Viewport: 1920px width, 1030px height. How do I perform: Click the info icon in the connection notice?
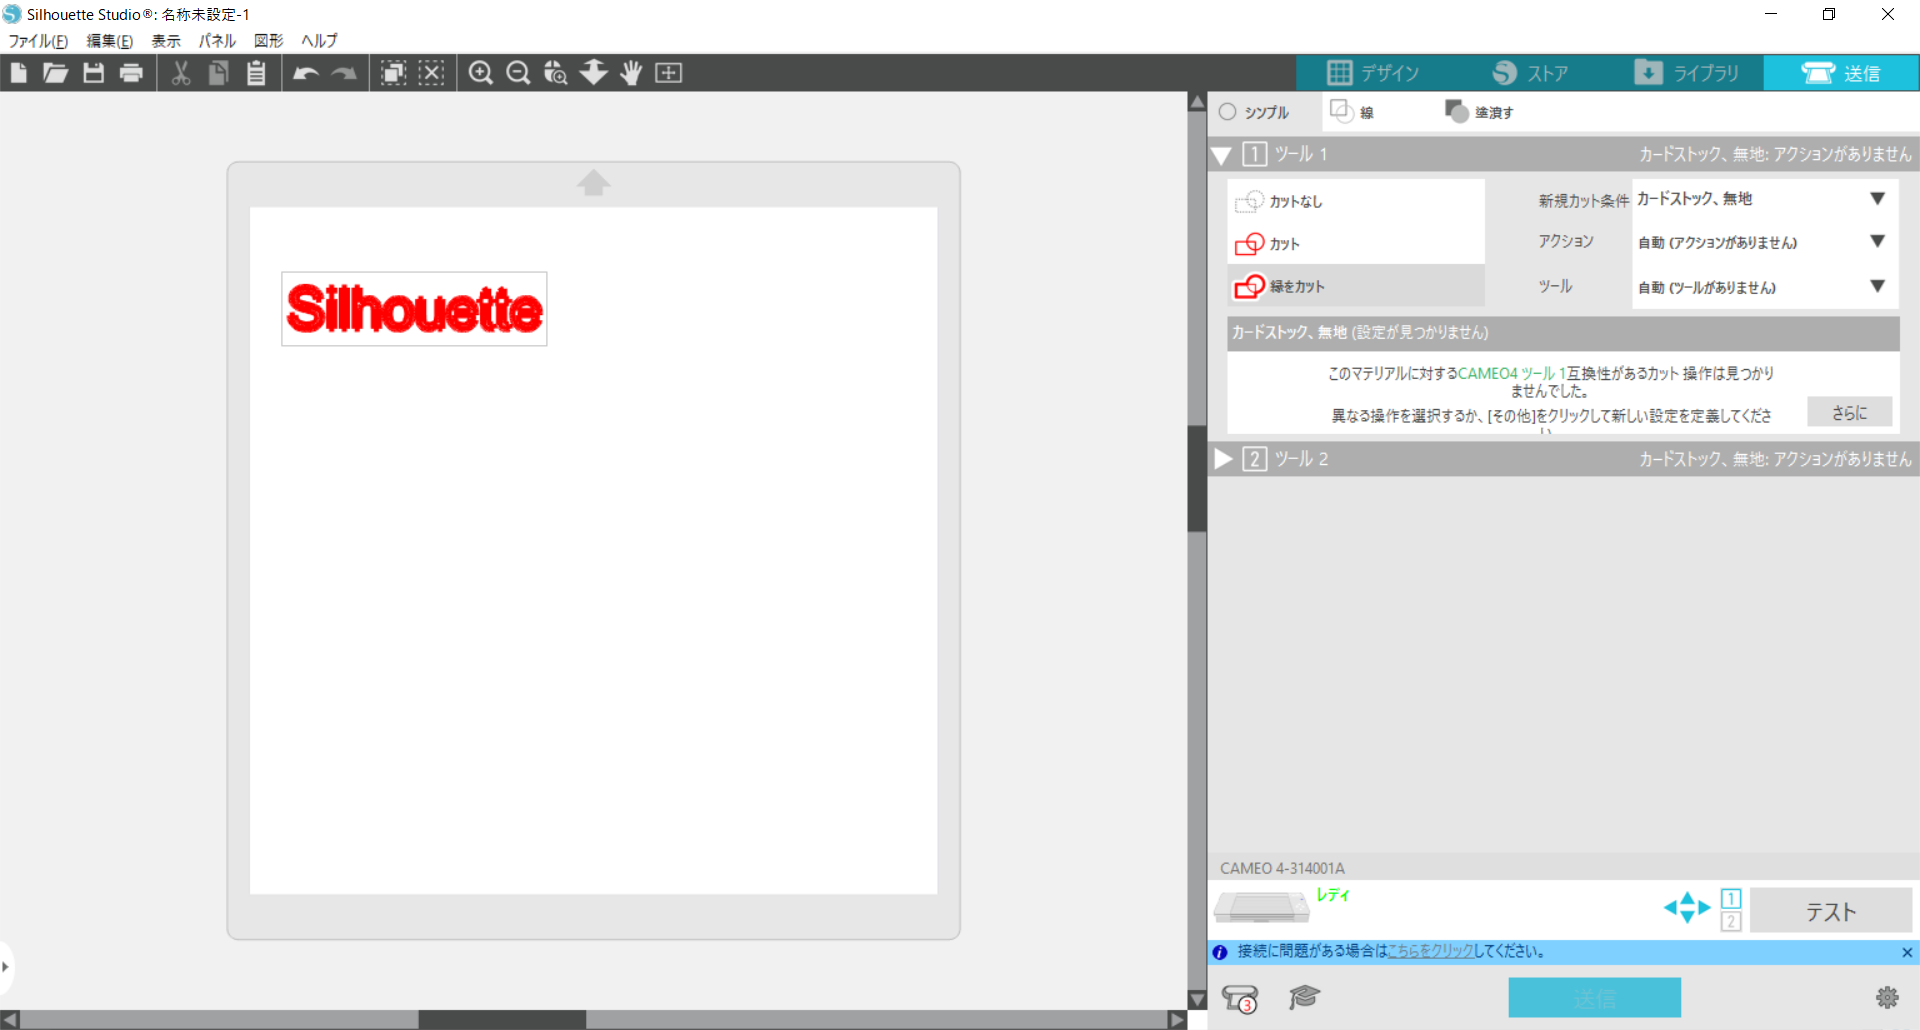(x=1220, y=952)
